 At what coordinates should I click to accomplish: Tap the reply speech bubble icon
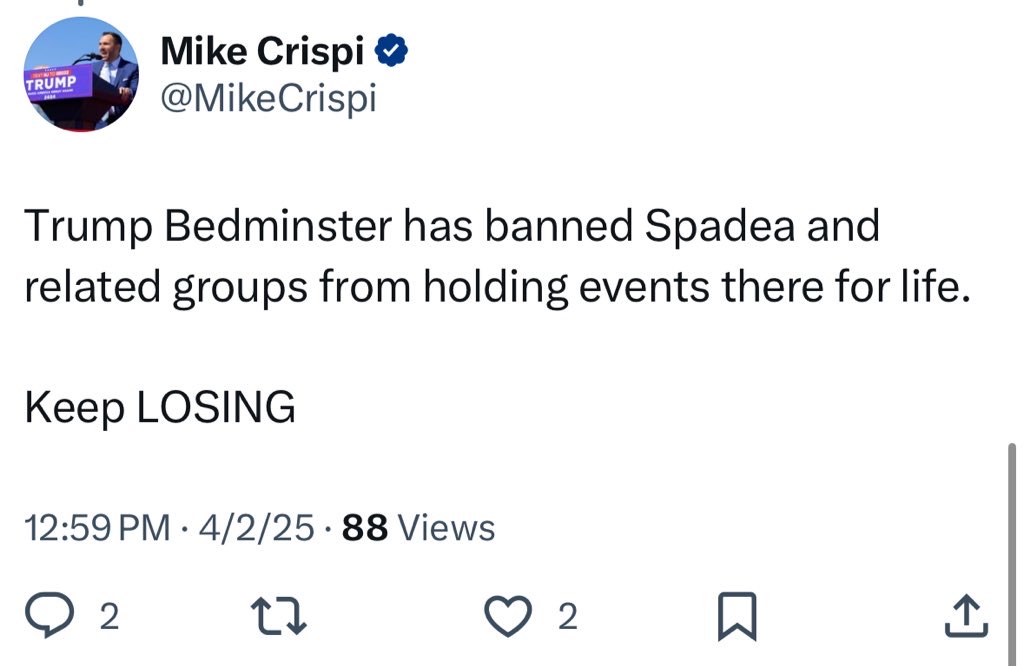tap(72, 616)
